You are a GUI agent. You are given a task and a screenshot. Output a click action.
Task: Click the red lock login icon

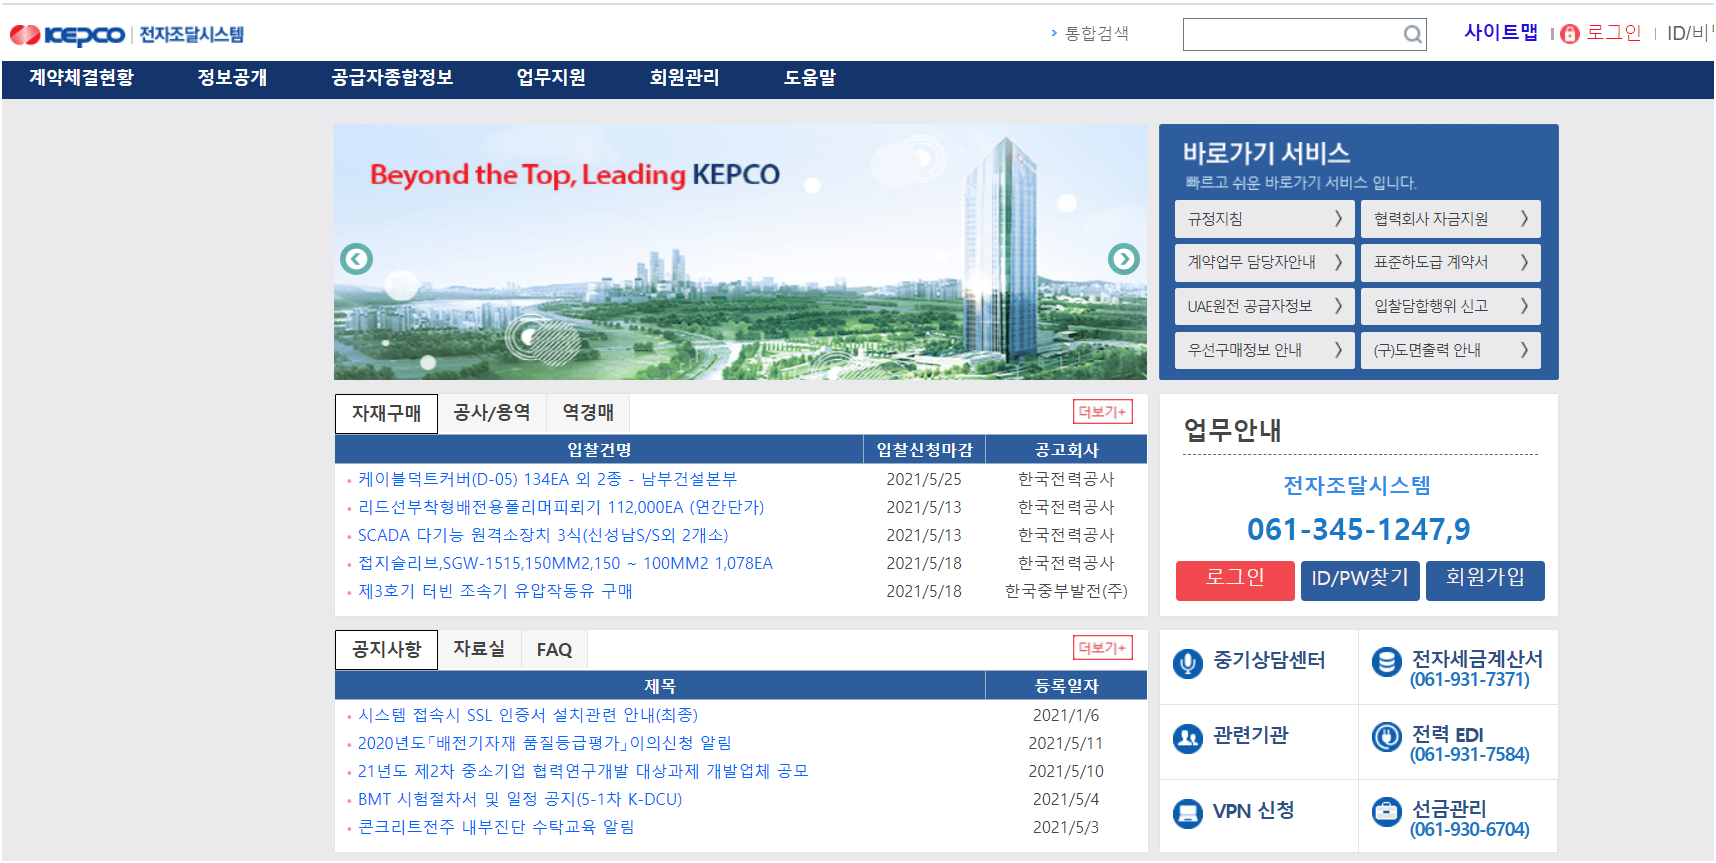pos(1570,34)
